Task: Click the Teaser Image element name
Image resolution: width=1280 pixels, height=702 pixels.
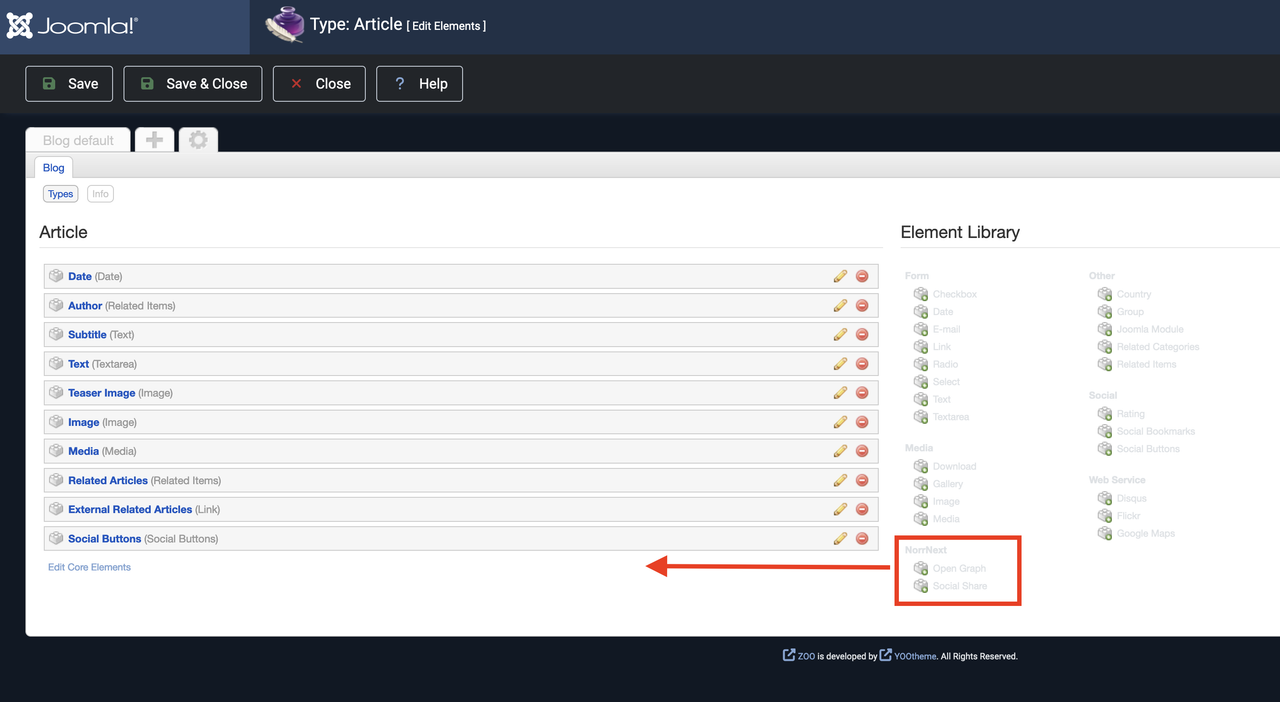Action: 101,393
